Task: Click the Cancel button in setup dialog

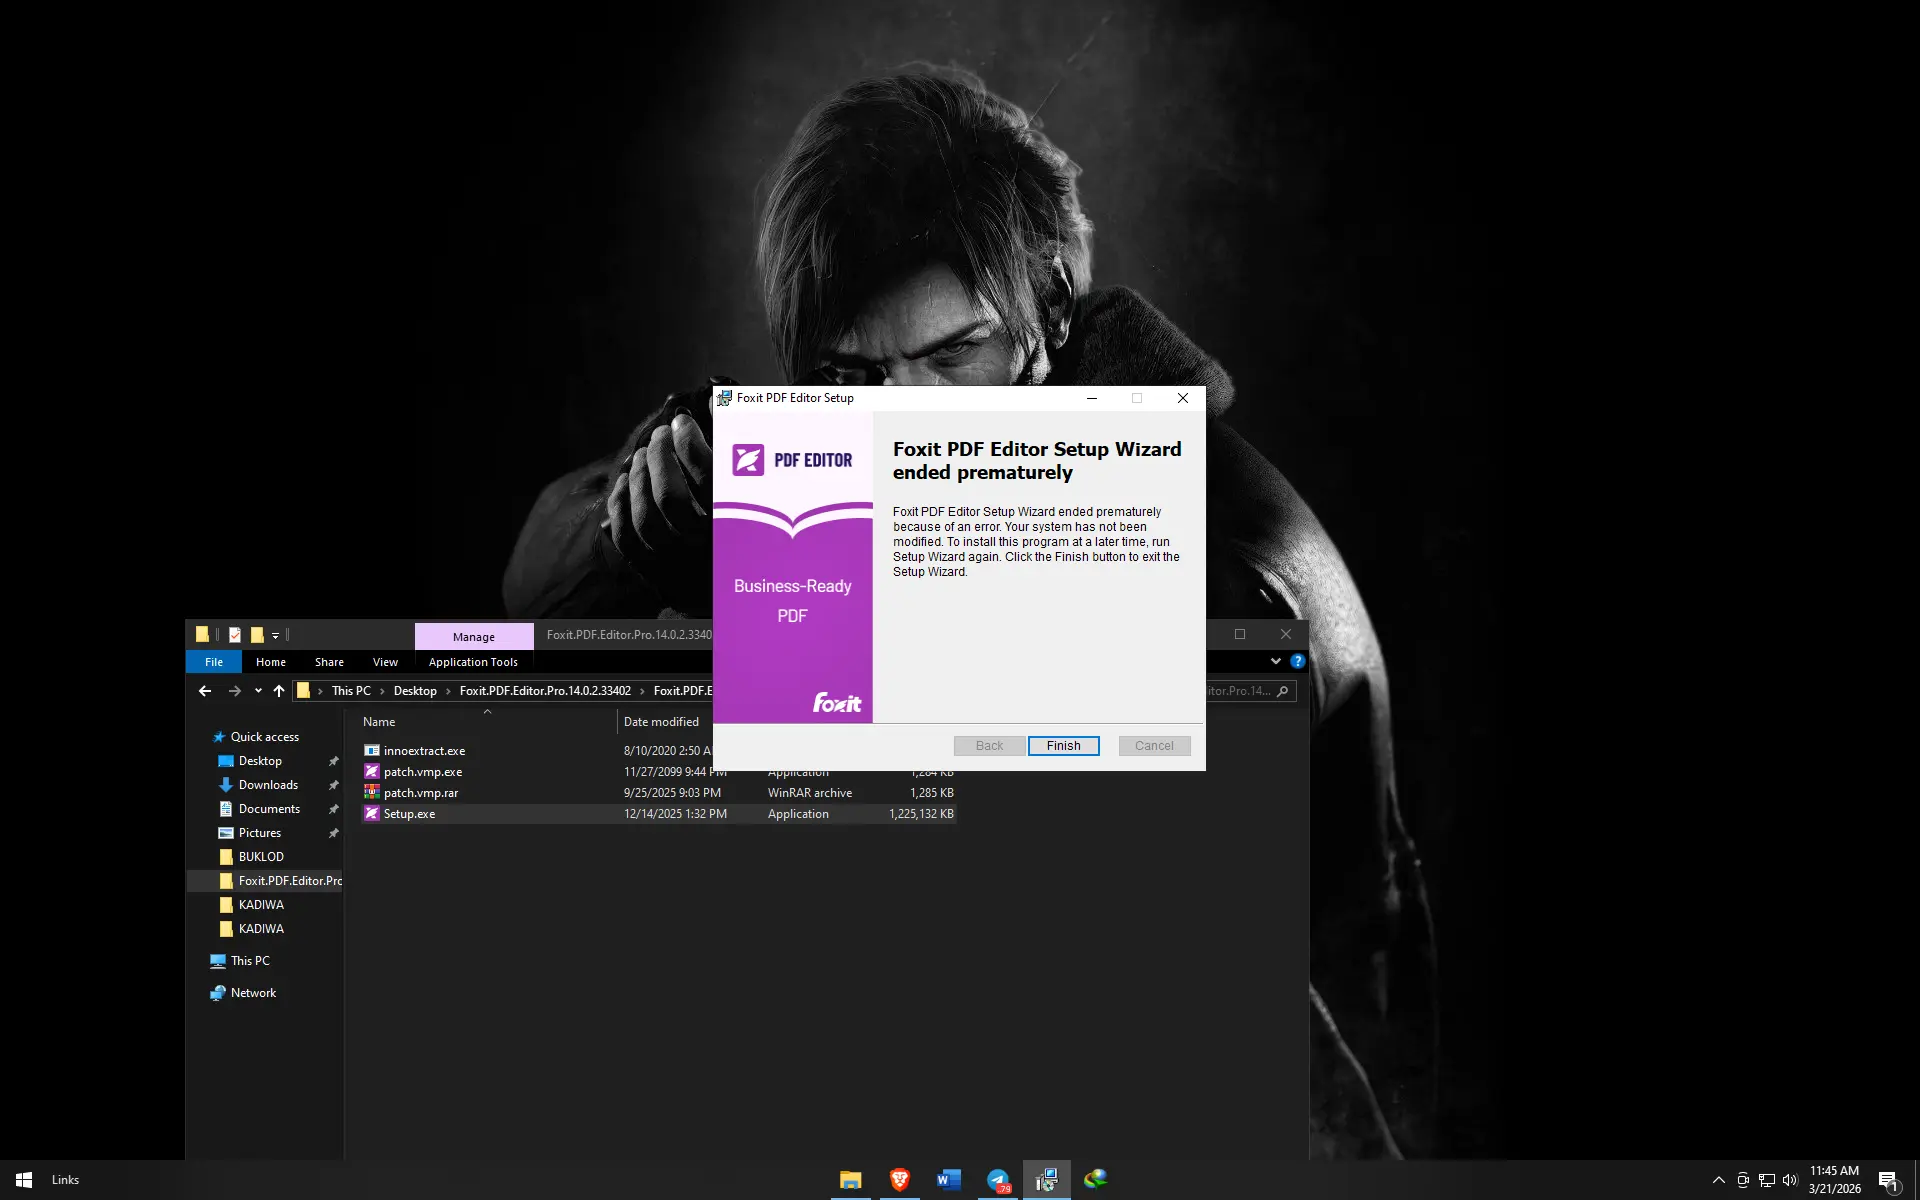Action: [1154, 746]
